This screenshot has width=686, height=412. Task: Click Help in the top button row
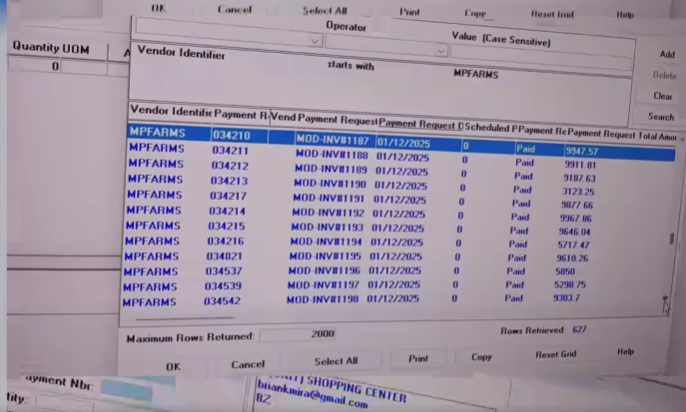coord(625,15)
